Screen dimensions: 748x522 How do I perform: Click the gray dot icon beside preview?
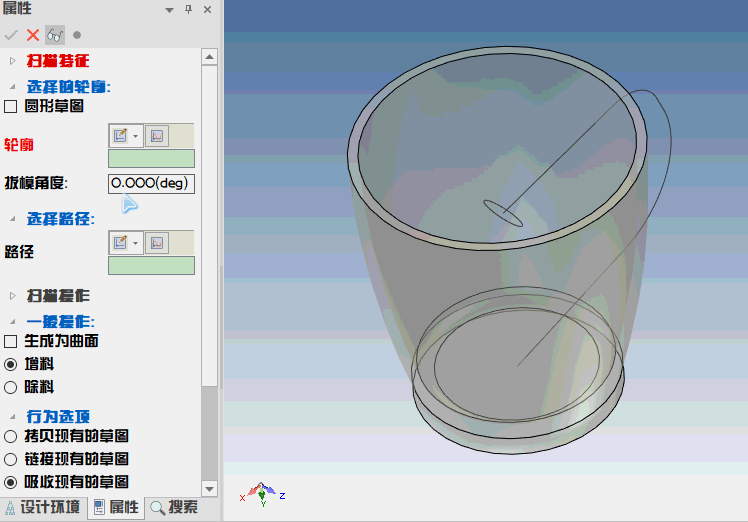[77, 35]
